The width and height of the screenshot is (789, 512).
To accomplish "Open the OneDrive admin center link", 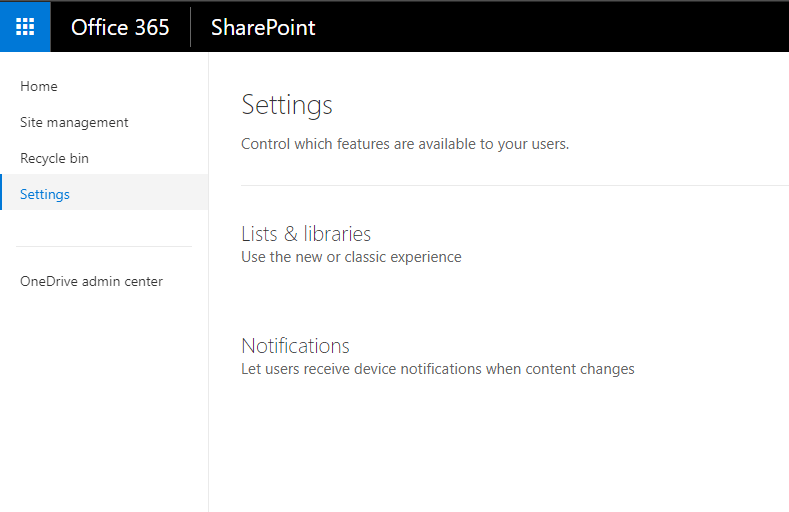I will pos(92,281).
